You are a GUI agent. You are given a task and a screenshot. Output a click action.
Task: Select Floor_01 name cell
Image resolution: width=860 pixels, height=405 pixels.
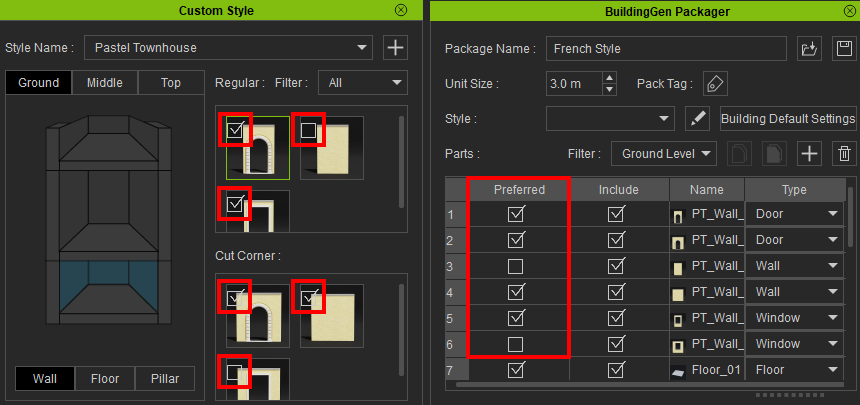point(706,370)
